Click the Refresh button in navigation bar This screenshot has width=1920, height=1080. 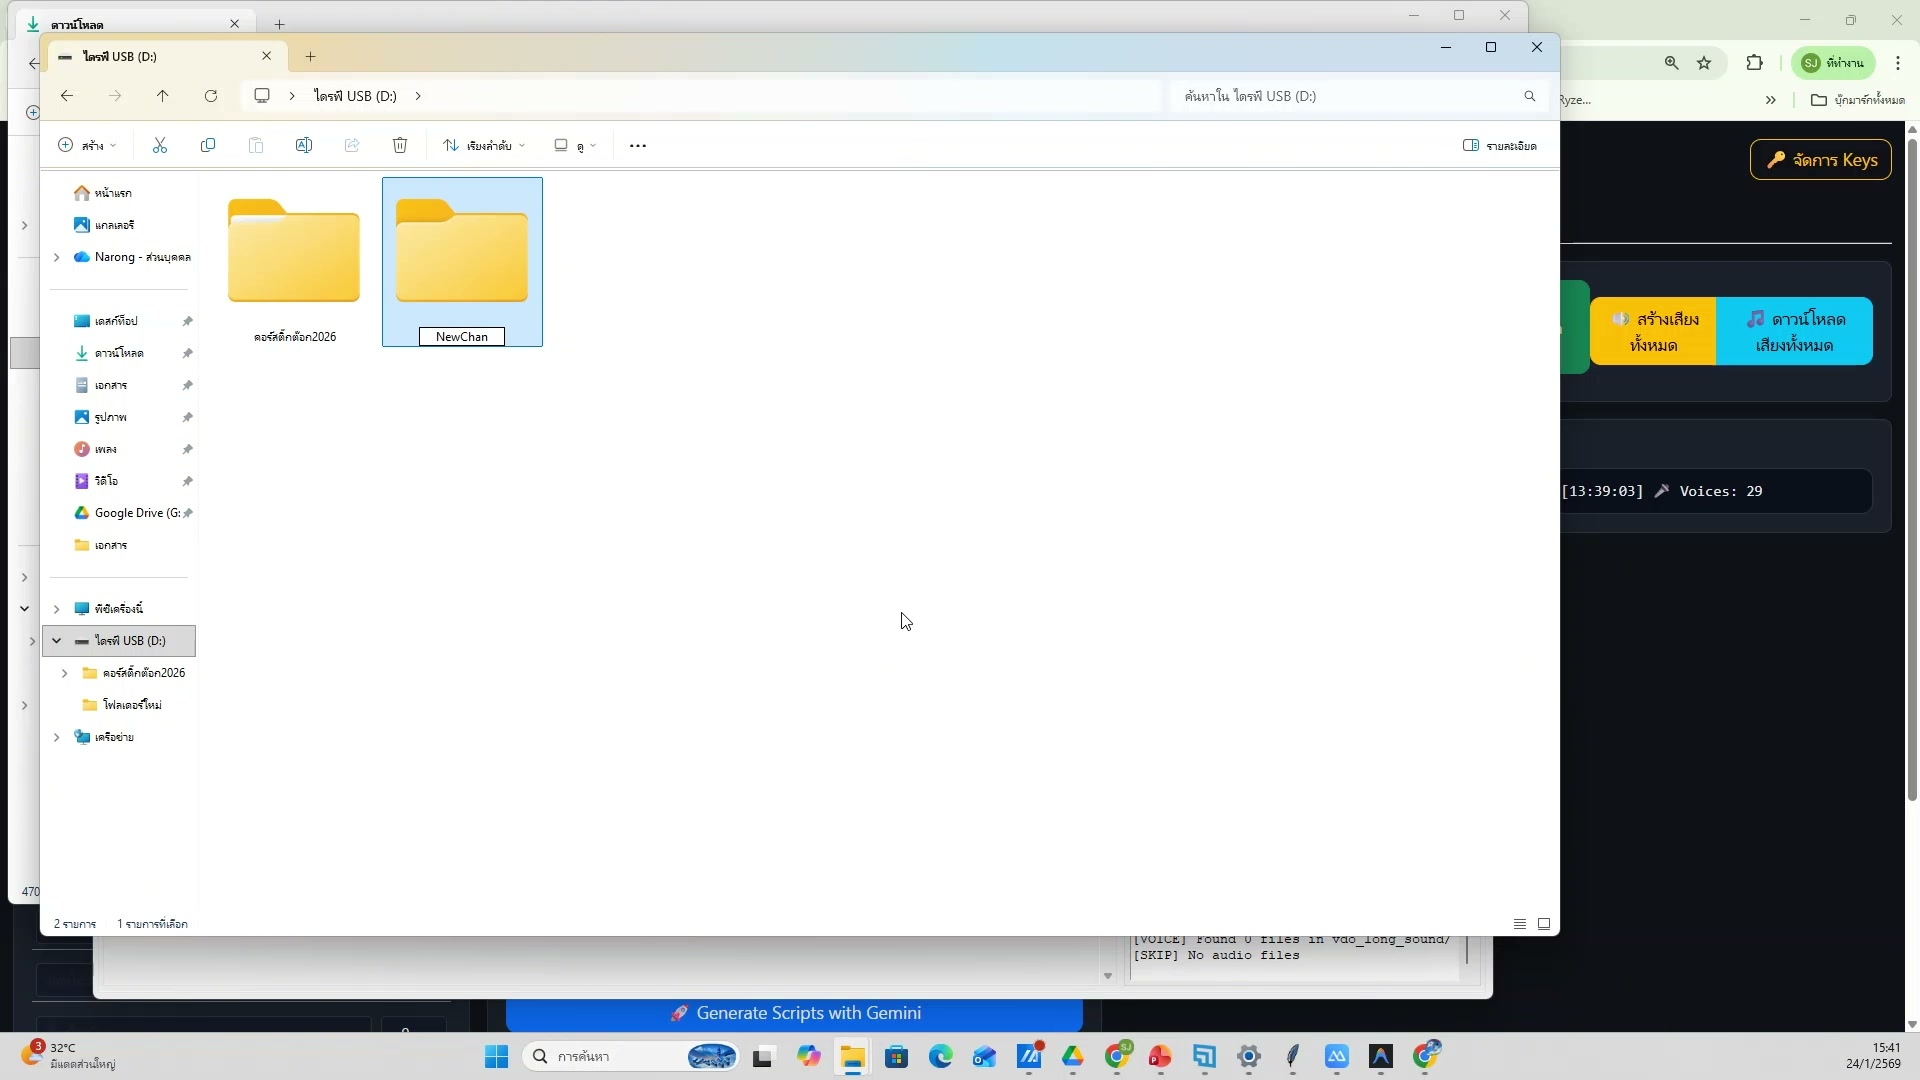(211, 96)
